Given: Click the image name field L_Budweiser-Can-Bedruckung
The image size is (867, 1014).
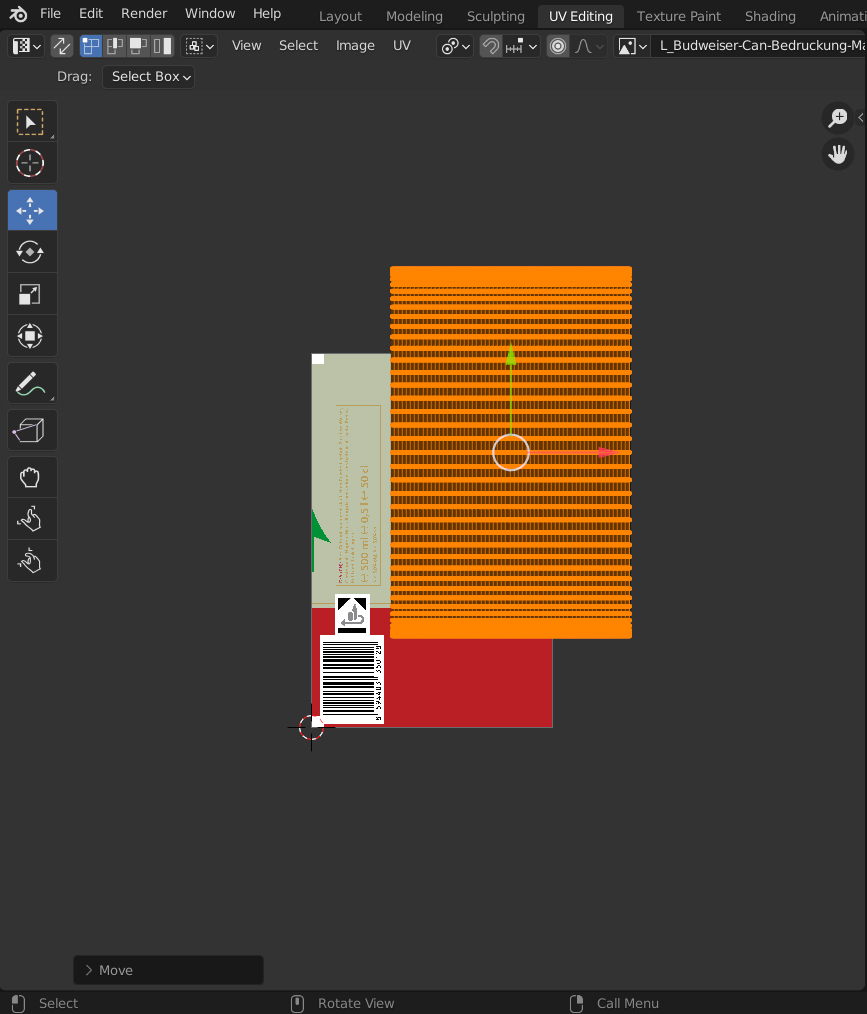Looking at the screenshot, I should (760, 46).
